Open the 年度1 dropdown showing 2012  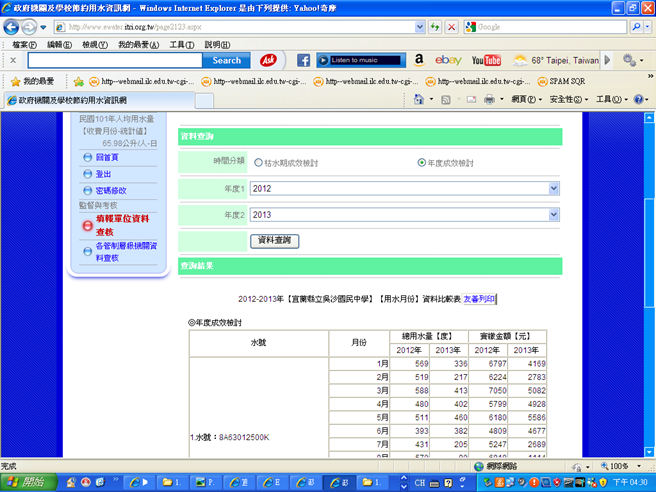pyautogui.click(x=404, y=188)
